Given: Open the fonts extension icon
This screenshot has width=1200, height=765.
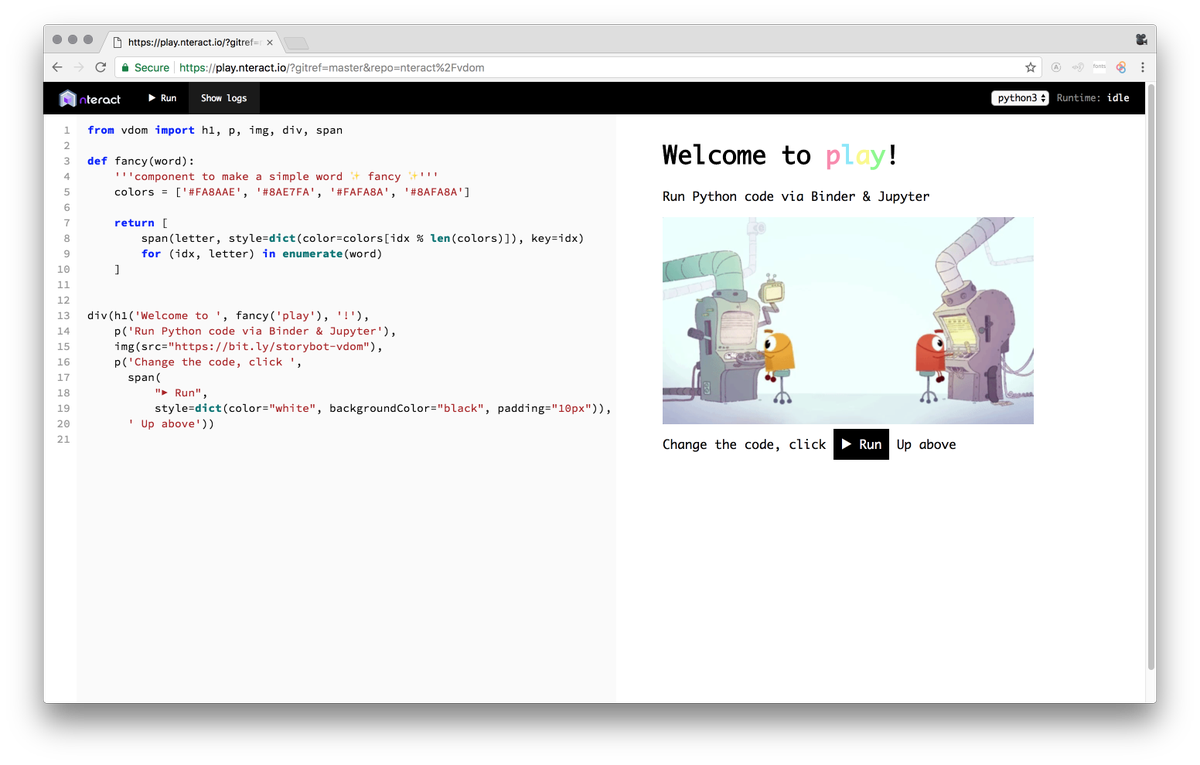Looking at the screenshot, I should coord(1099,67).
